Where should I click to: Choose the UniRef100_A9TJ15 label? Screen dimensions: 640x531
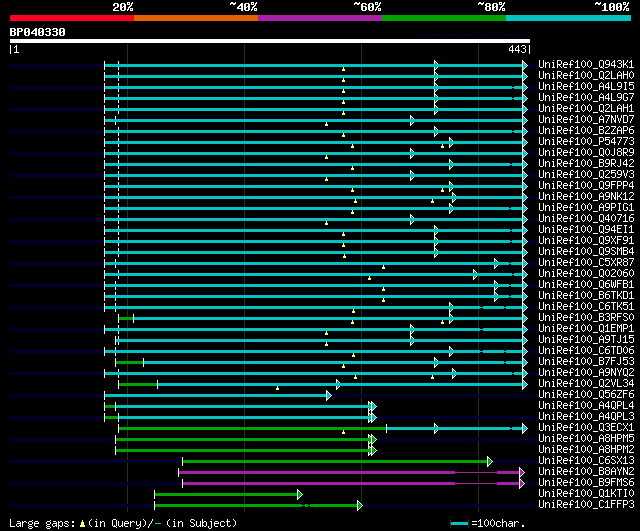(x=586, y=340)
